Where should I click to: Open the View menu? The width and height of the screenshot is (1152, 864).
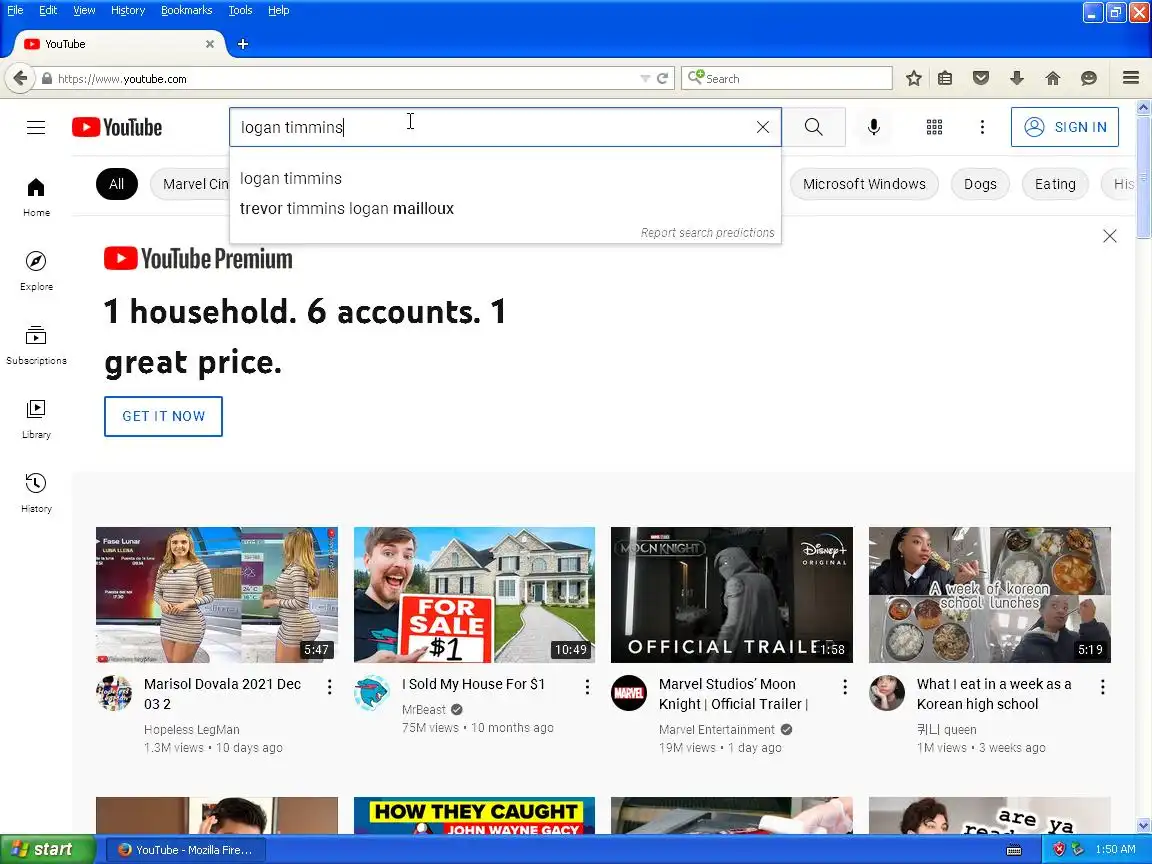(84, 10)
